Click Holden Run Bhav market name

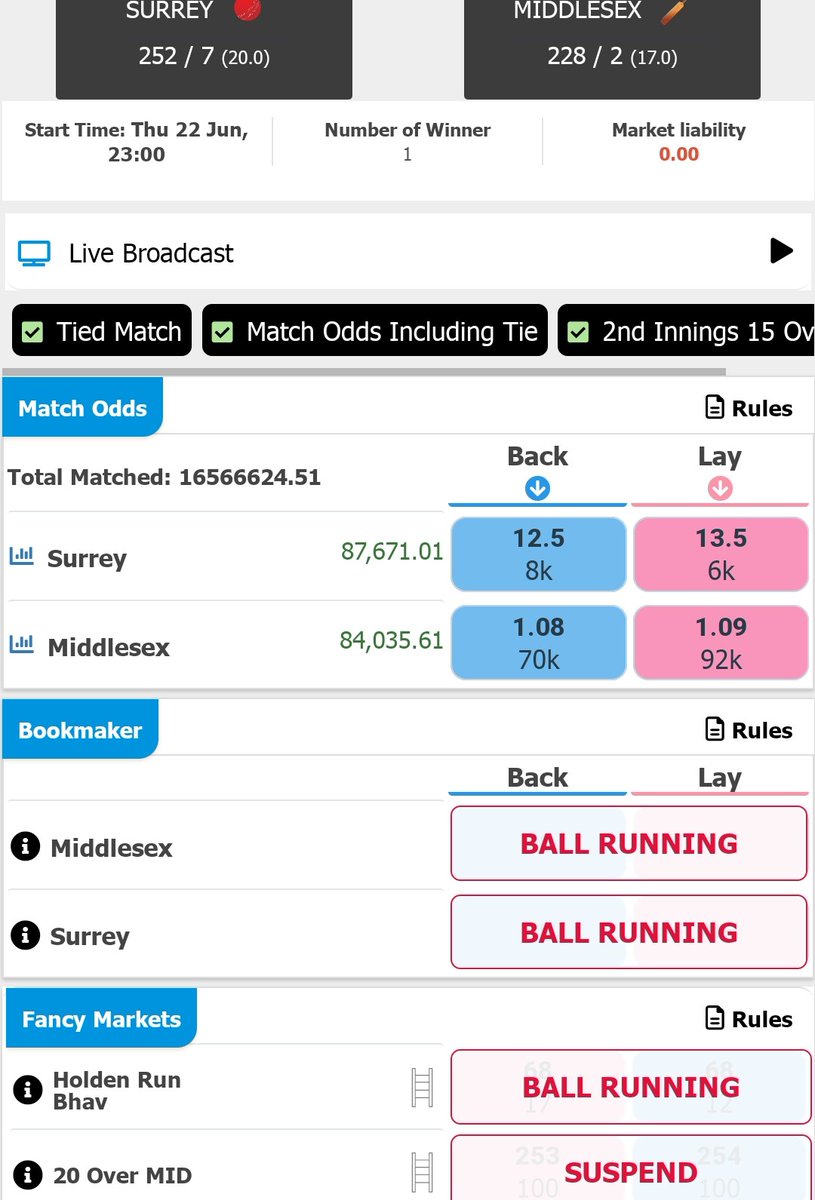[x=117, y=1090]
